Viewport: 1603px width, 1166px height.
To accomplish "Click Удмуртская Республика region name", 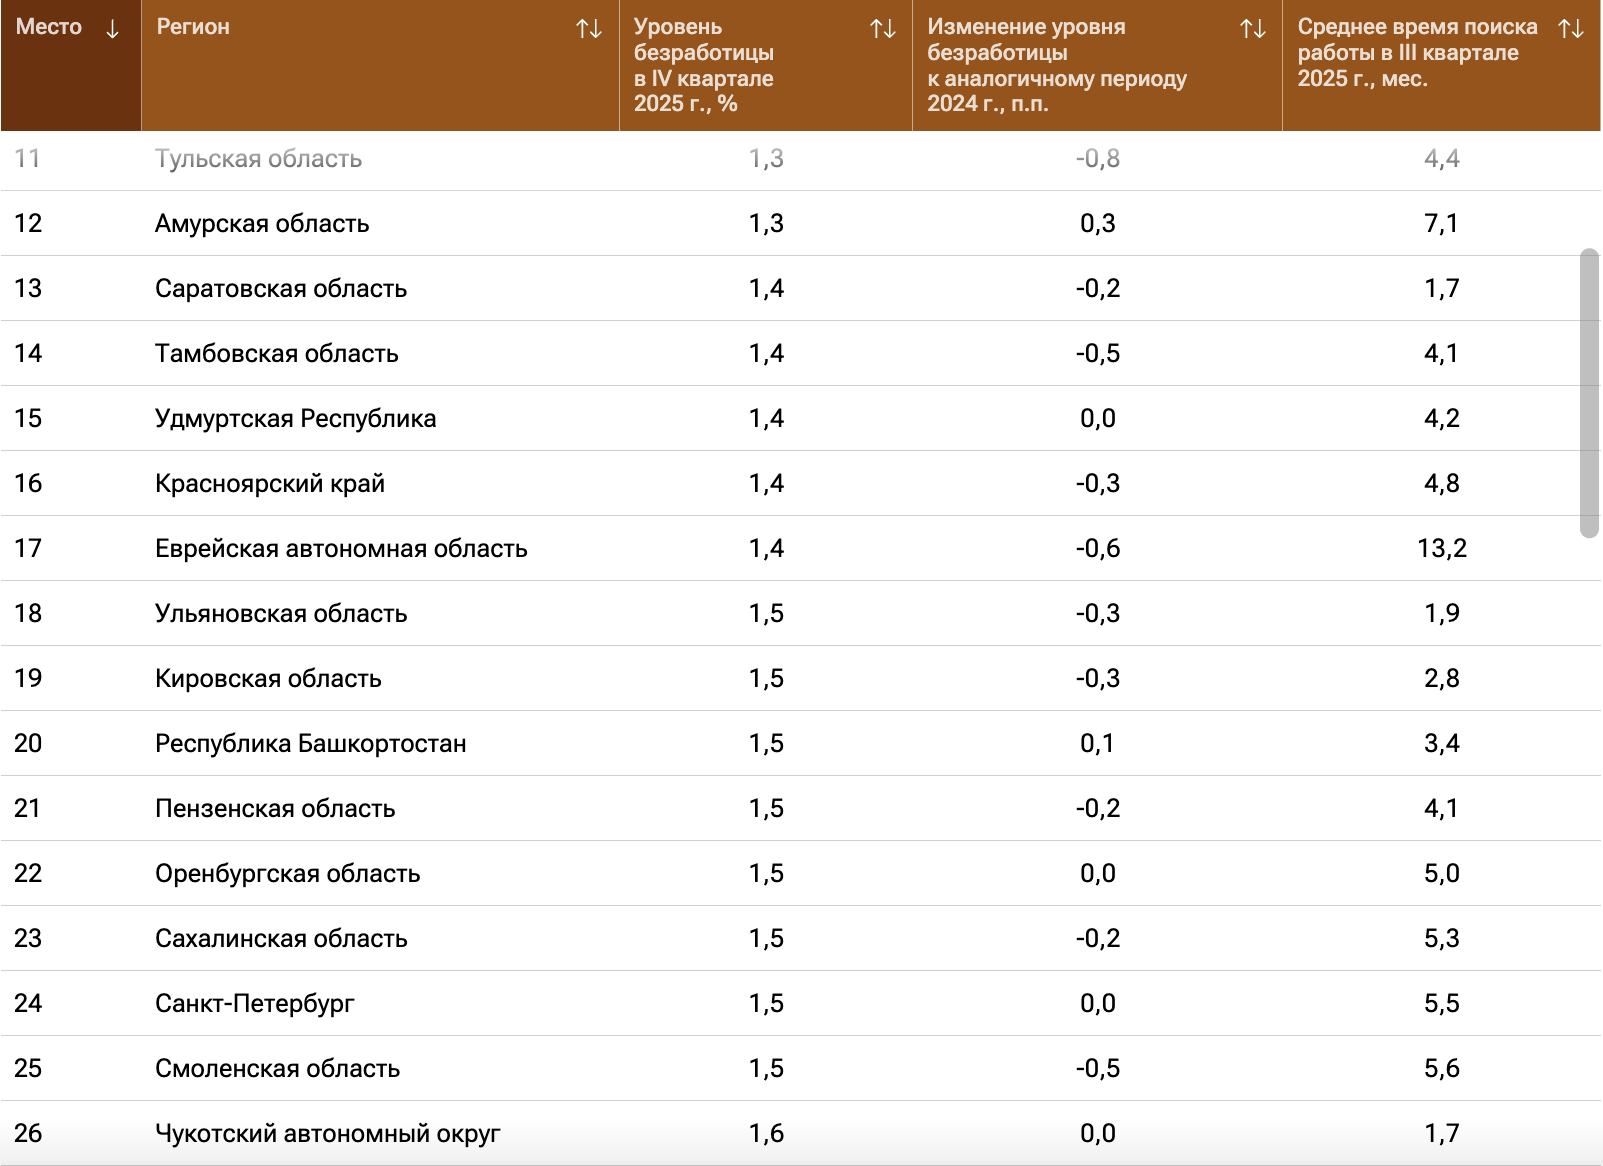I will click(296, 419).
